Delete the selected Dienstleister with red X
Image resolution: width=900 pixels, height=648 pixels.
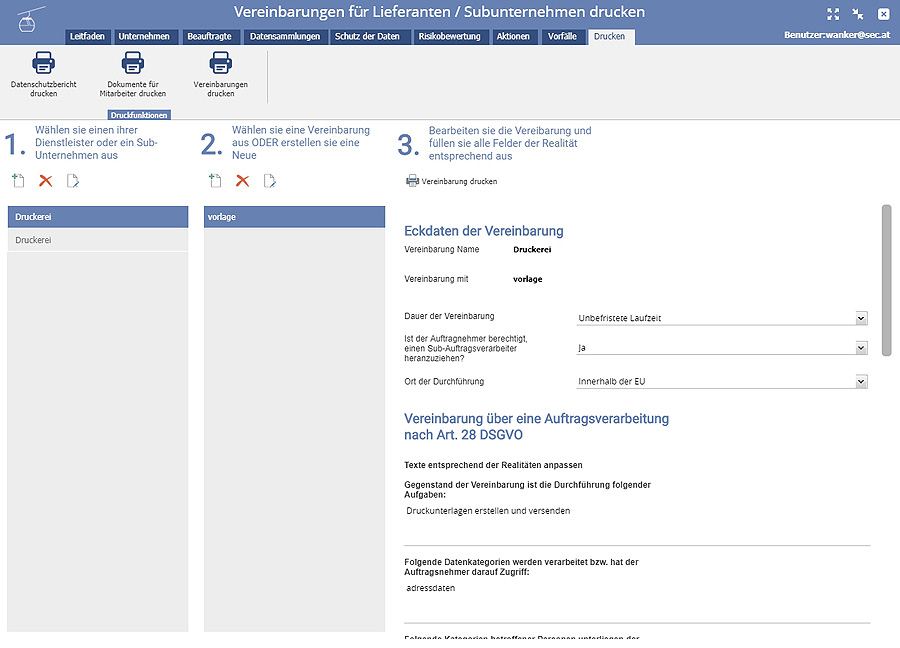(45, 181)
